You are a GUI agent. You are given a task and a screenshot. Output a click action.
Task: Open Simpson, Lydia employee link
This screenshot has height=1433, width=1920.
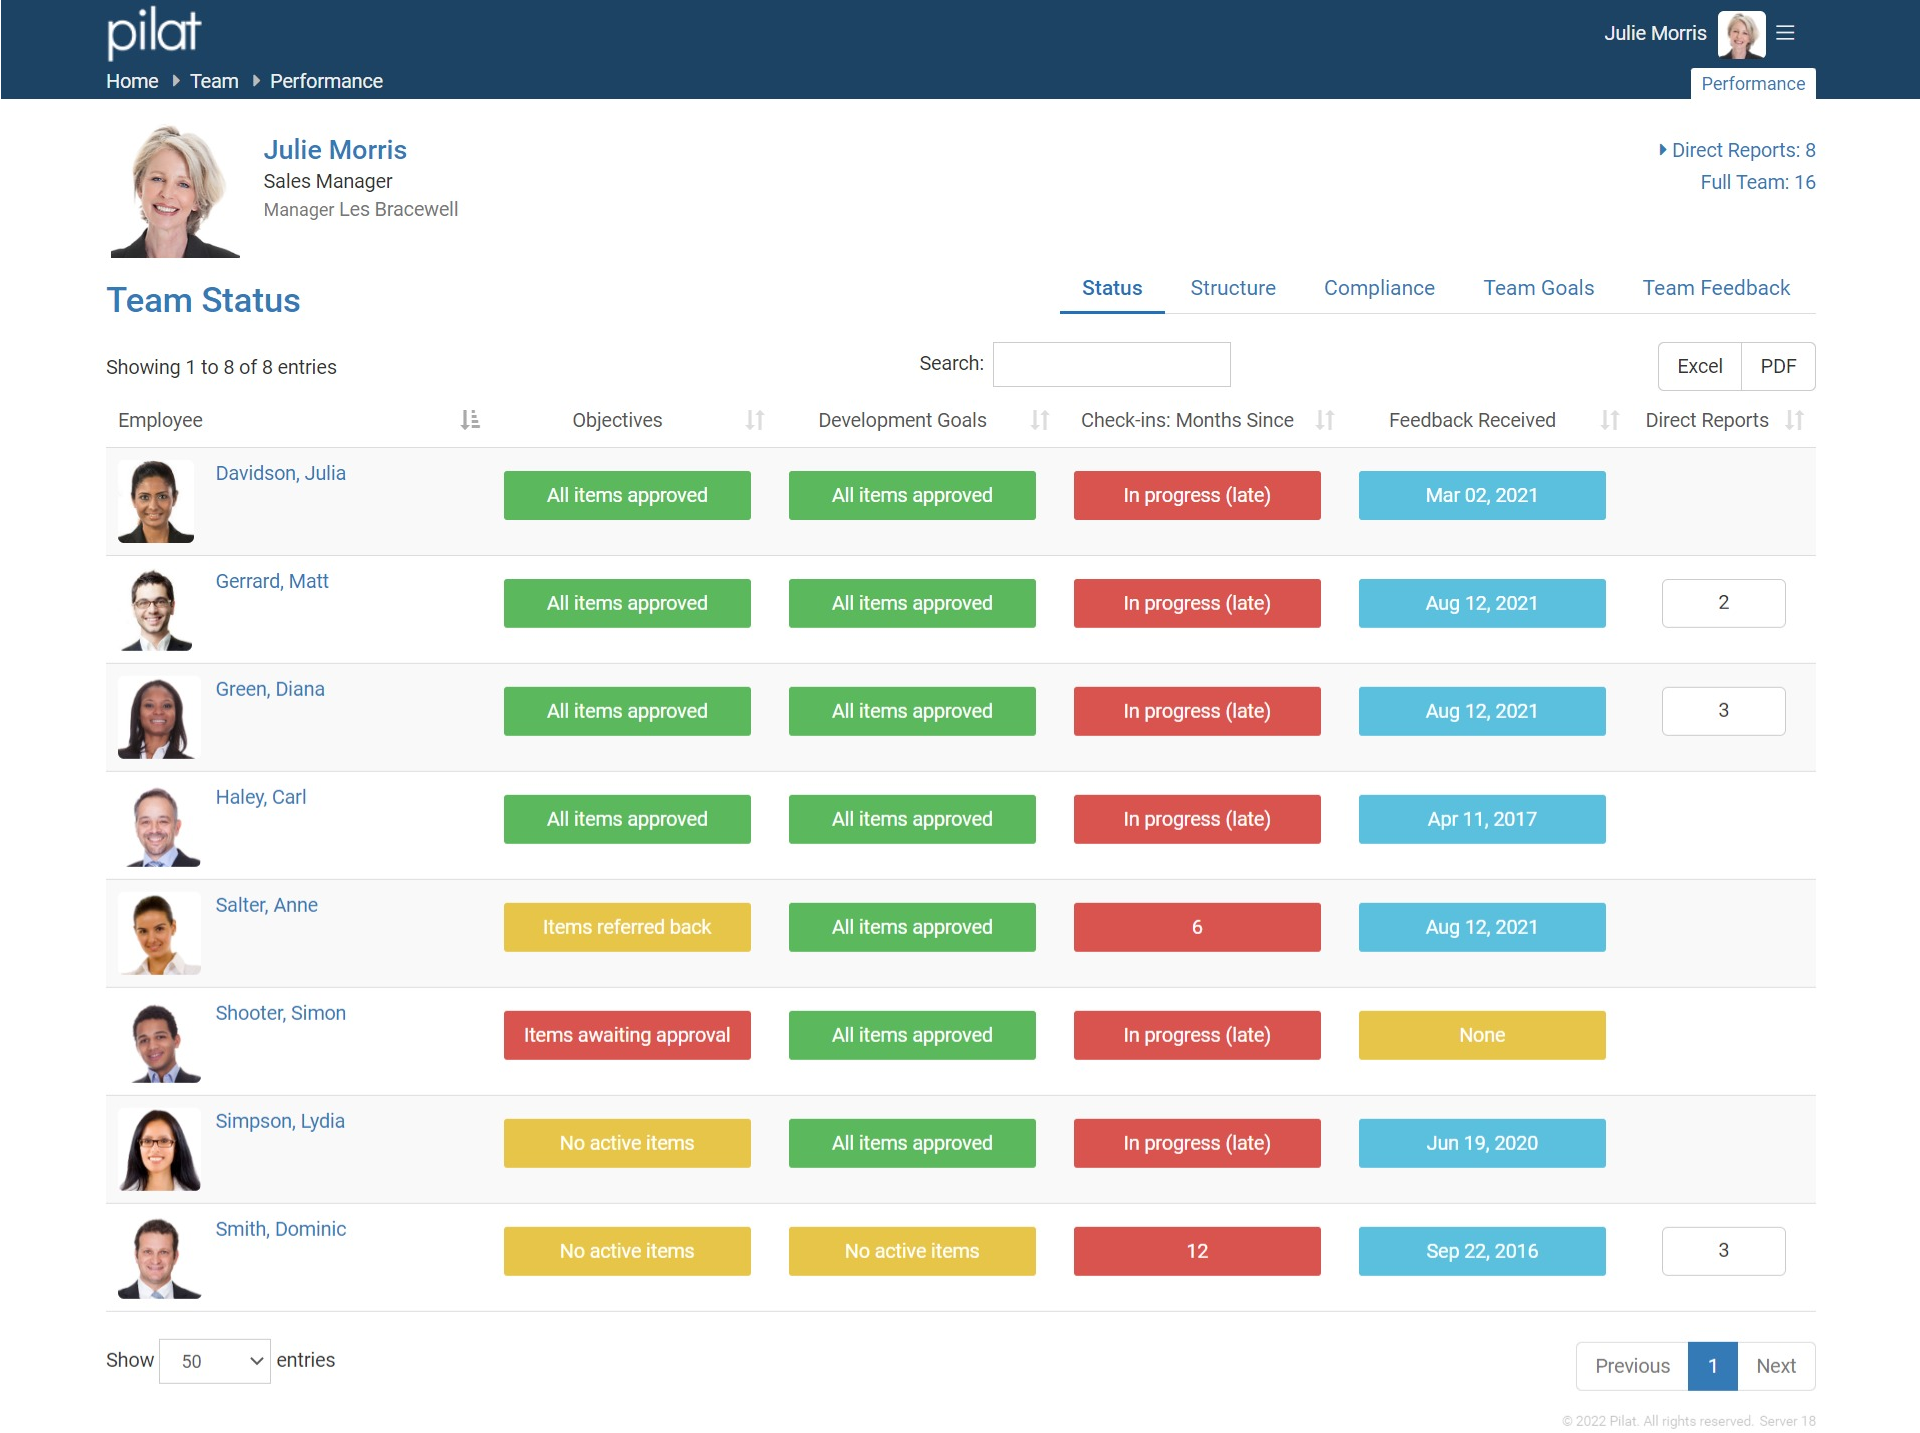coord(280,1121)
